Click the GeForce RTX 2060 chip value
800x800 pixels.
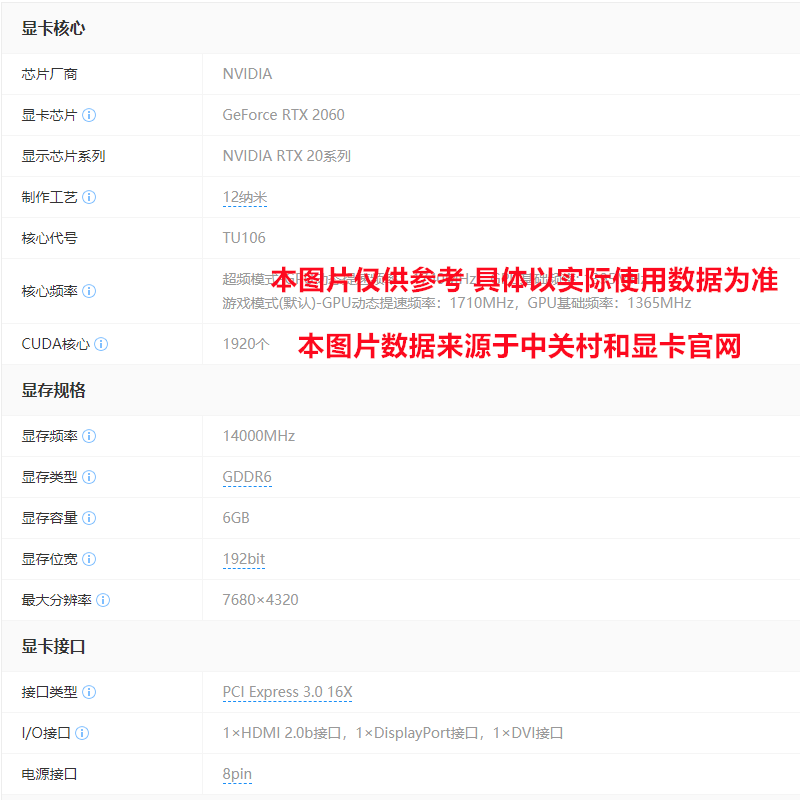pyautogui.click(x=283, y=115)
